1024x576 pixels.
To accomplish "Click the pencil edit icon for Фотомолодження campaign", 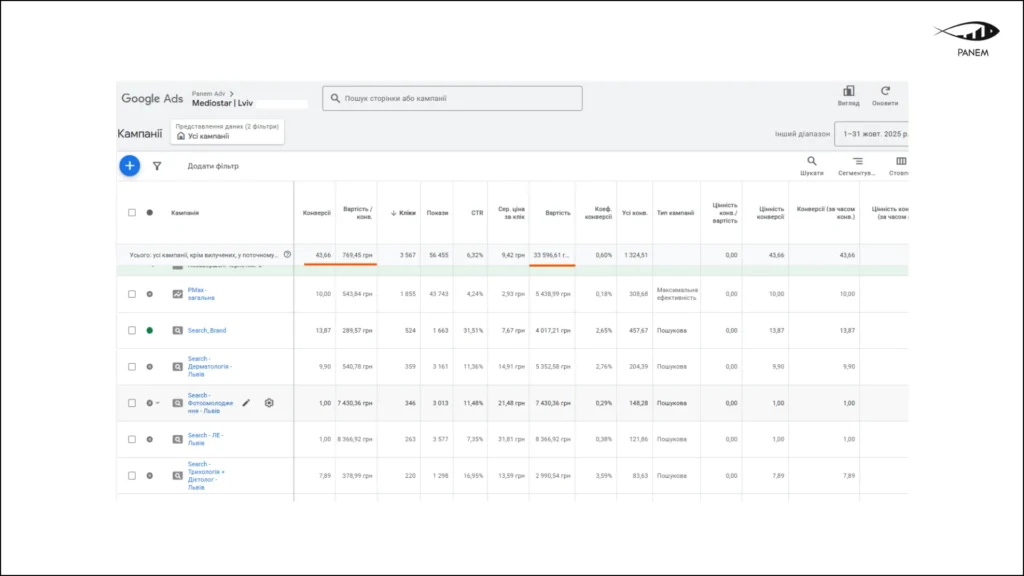I will click(246, 403).
